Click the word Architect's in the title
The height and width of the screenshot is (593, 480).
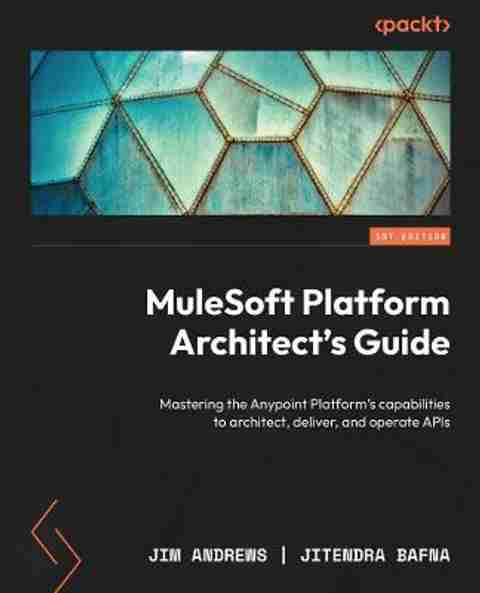(x=258, y=343)
